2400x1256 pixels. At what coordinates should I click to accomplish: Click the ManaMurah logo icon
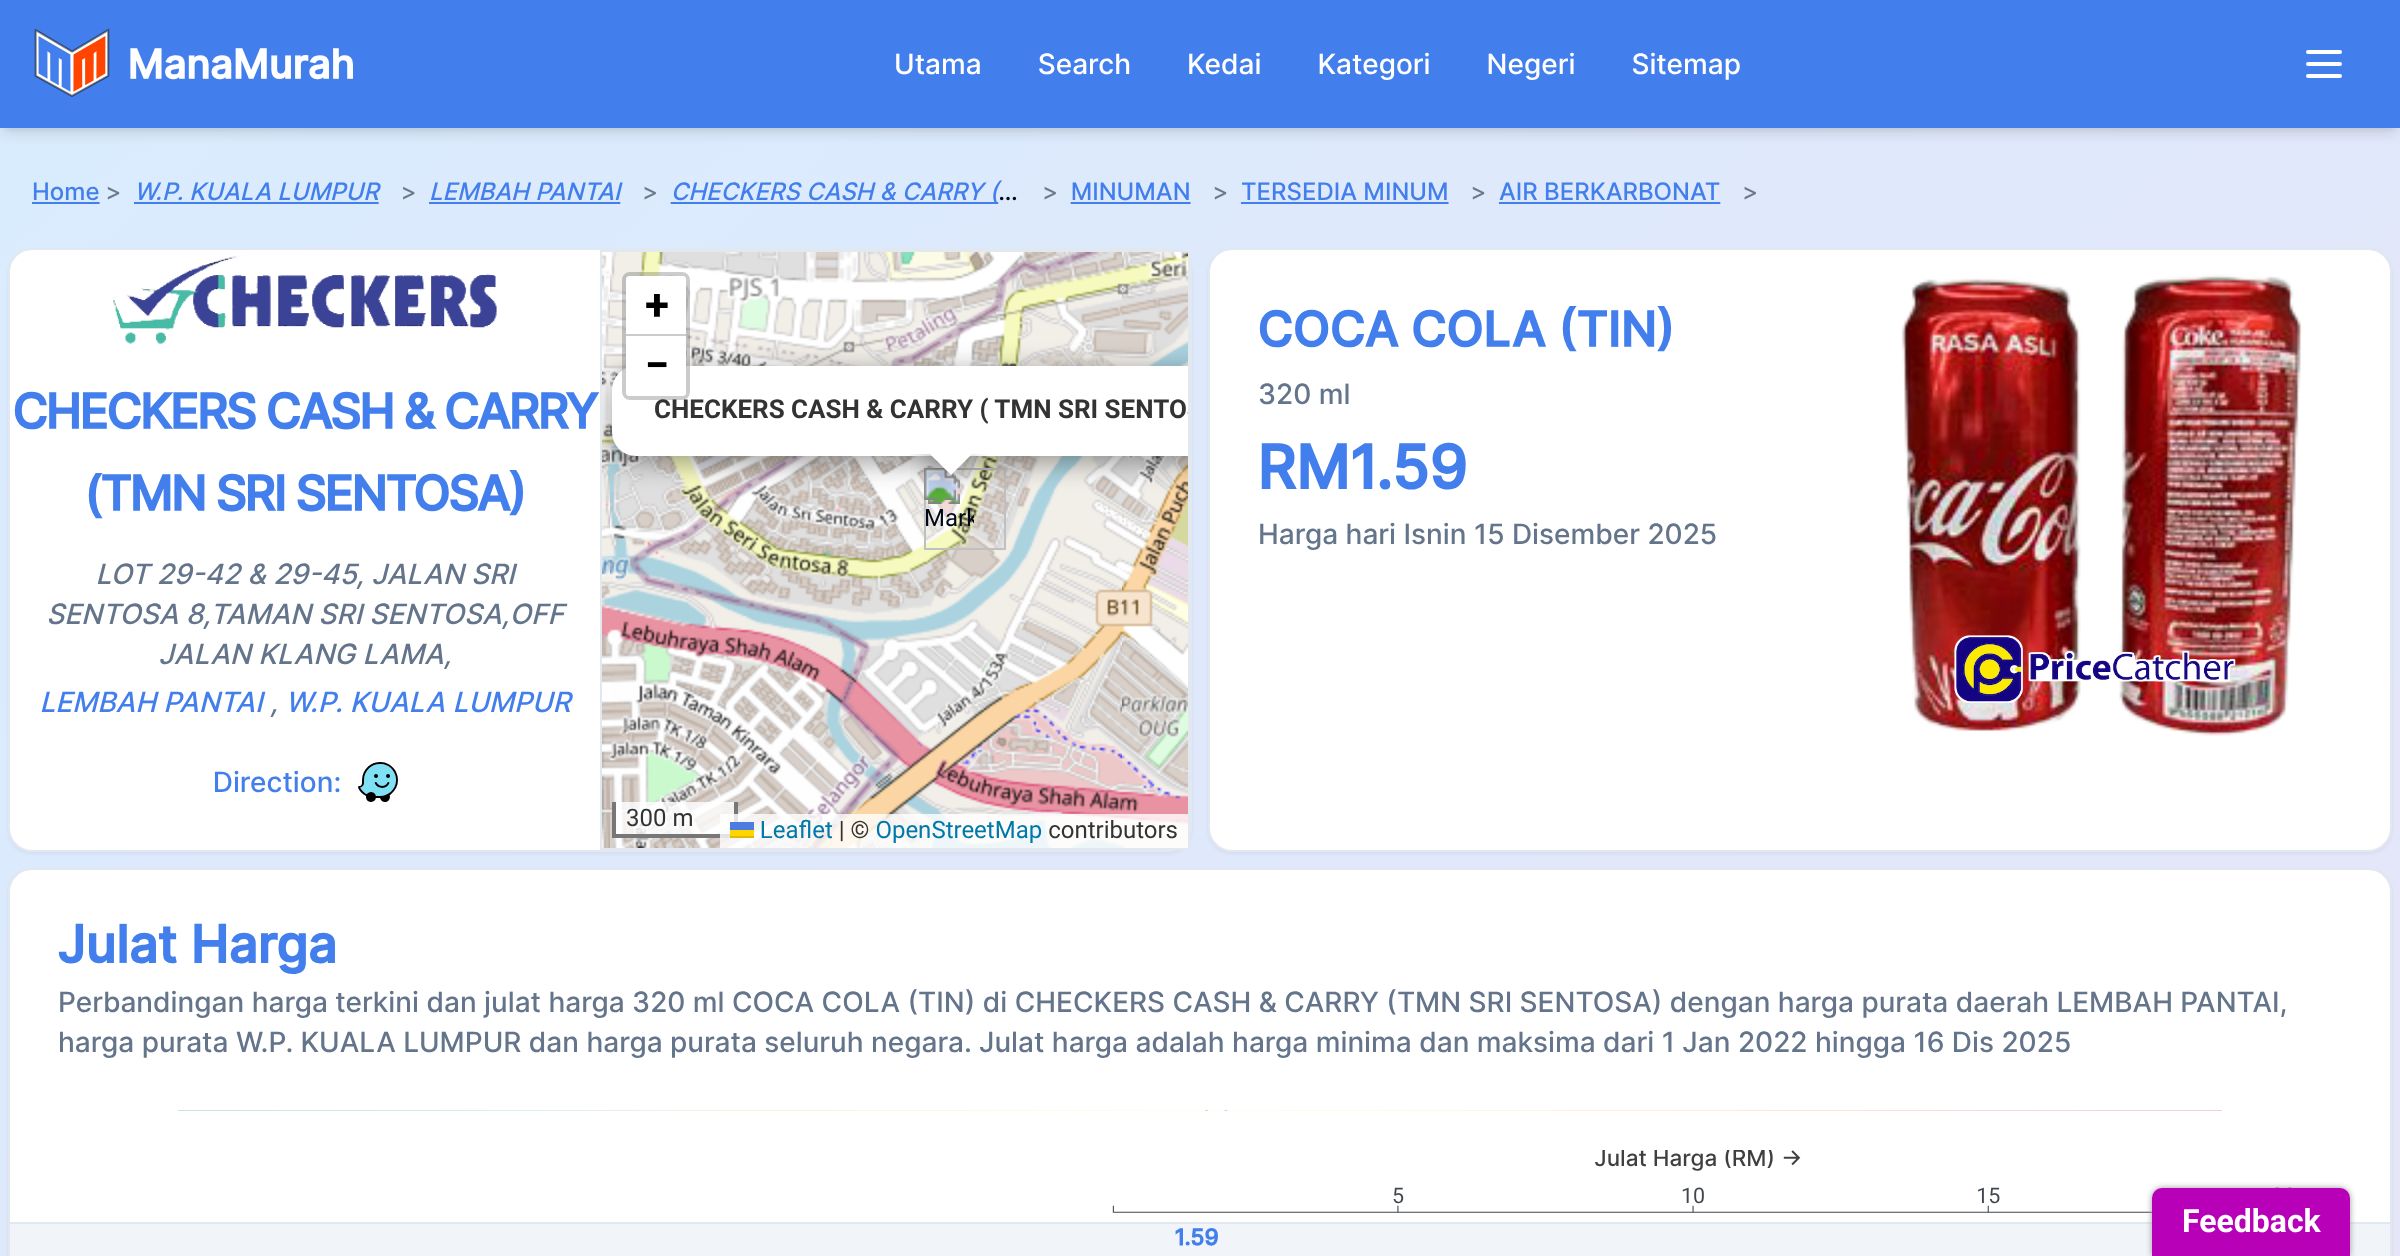click(x=71, y=63)
